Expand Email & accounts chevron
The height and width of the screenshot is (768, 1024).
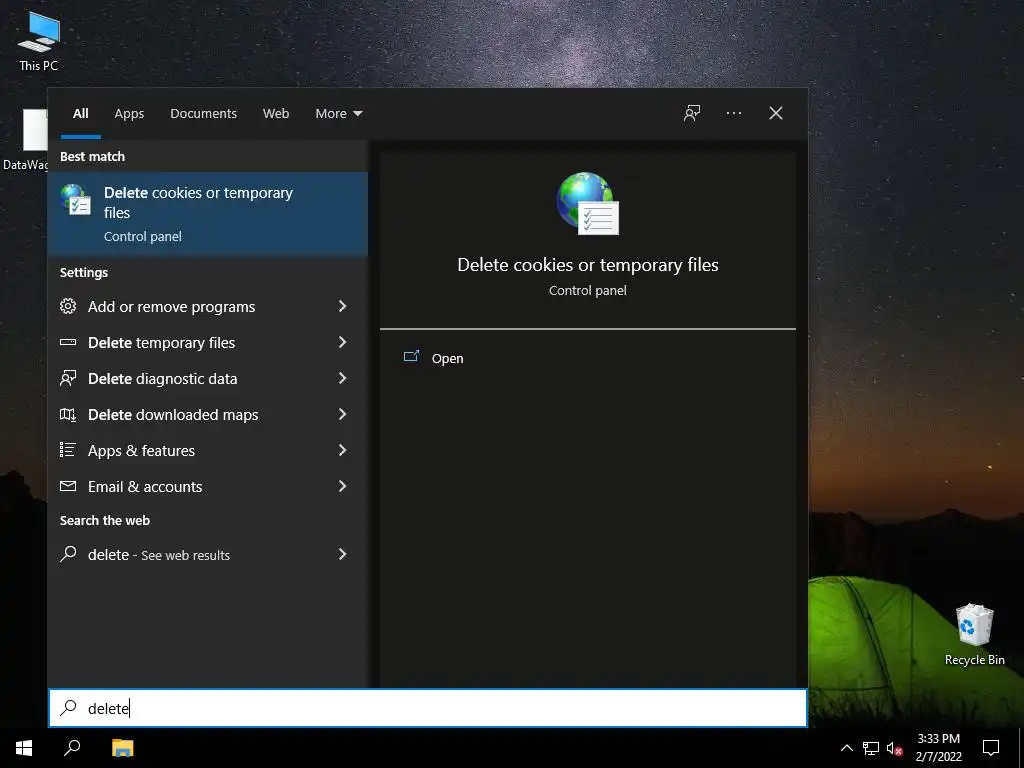coord(342,486)
